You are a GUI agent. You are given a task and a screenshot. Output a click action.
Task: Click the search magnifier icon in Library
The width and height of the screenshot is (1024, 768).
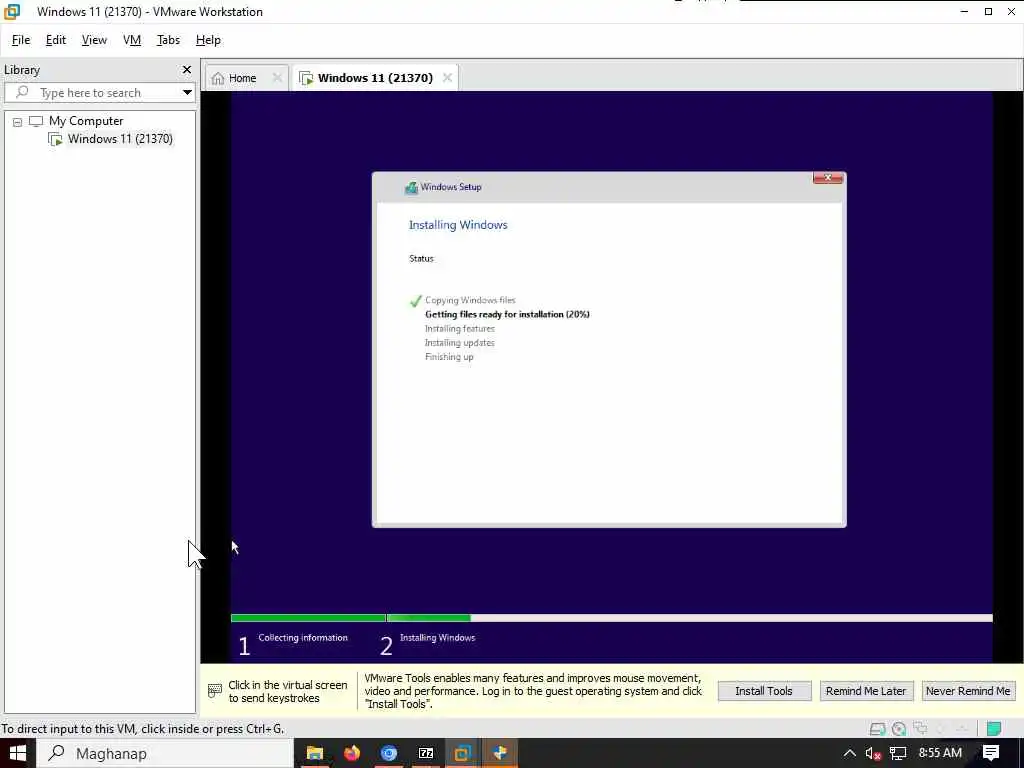coord(22,92)
